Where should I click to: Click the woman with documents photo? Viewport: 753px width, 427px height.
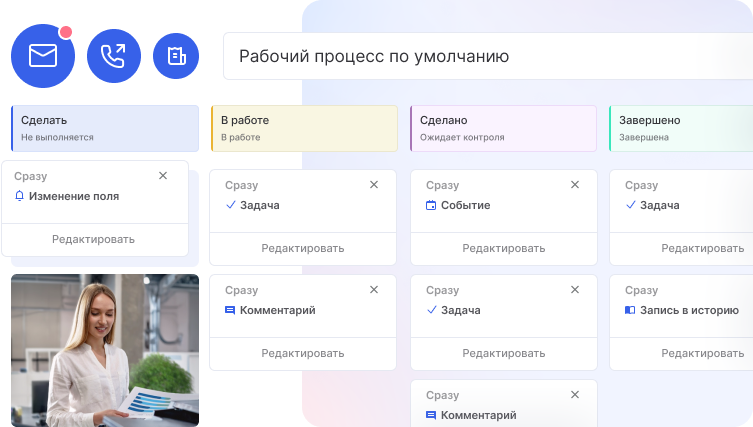(x=105, y=350)
